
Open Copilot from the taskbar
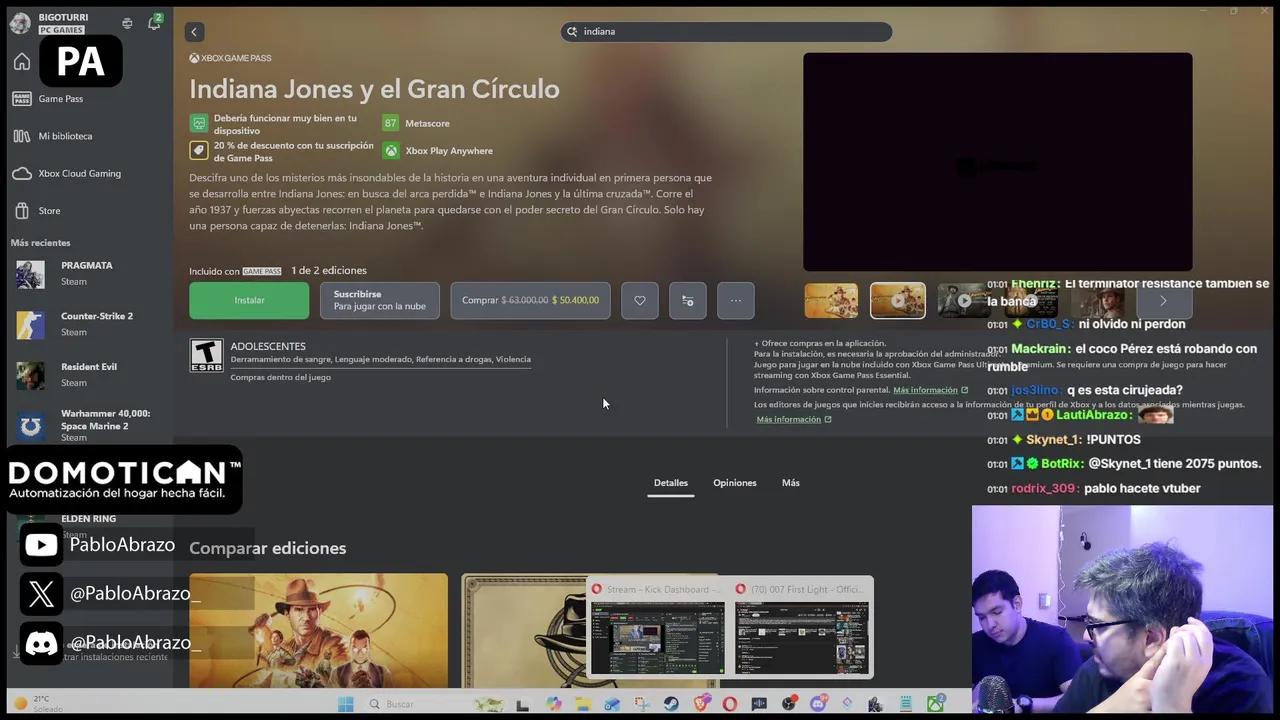(x=554, y=704)
